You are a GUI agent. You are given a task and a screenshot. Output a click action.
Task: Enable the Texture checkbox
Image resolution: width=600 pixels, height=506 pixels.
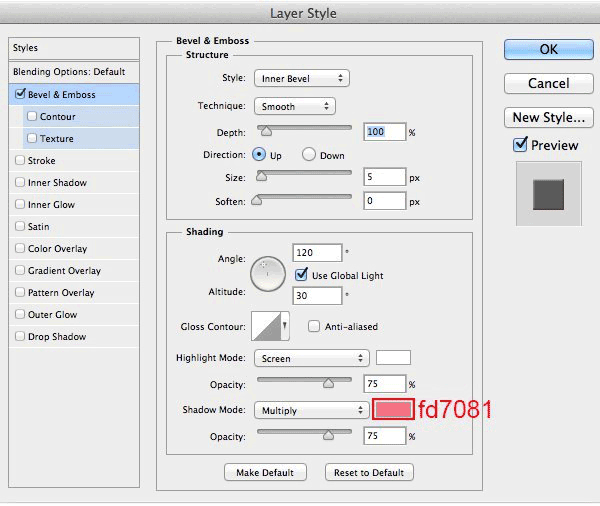click(x=32, y=138)
